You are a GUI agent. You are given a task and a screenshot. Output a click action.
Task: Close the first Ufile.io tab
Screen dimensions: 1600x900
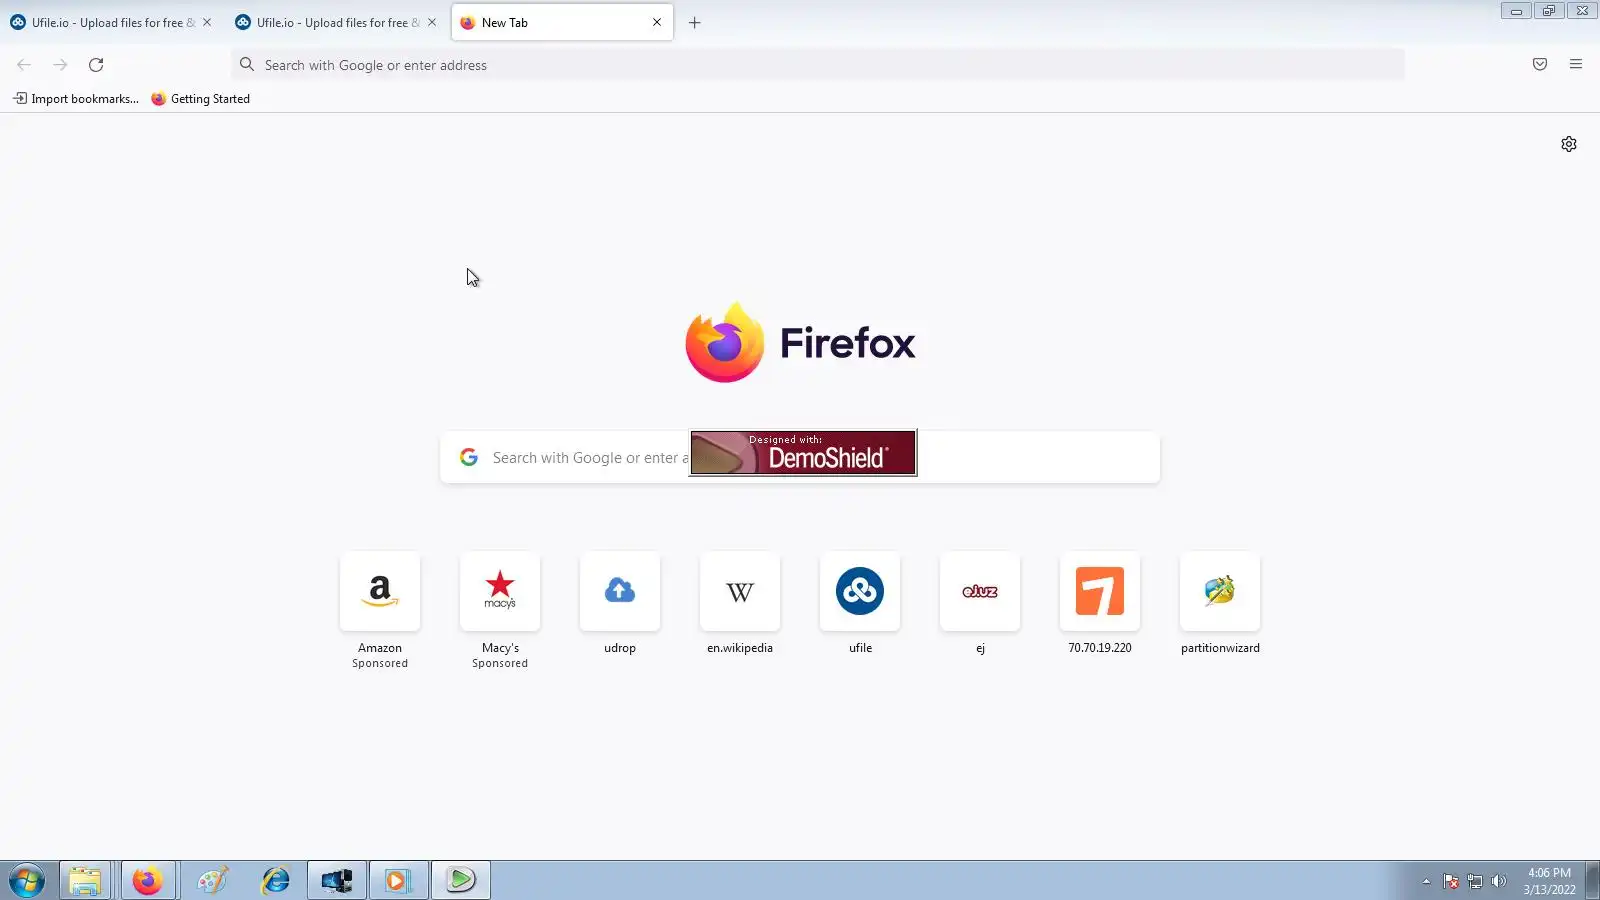207,22
